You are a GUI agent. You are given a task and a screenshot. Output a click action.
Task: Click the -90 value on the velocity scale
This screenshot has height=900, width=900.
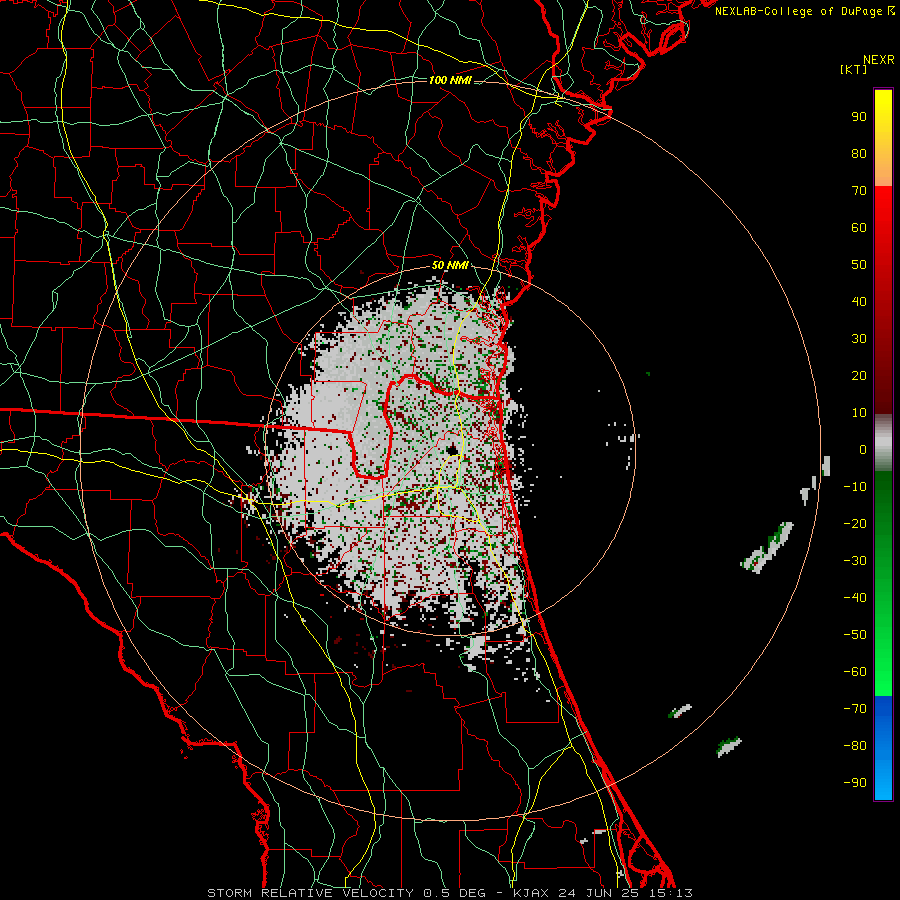click(x=855, y=783)
